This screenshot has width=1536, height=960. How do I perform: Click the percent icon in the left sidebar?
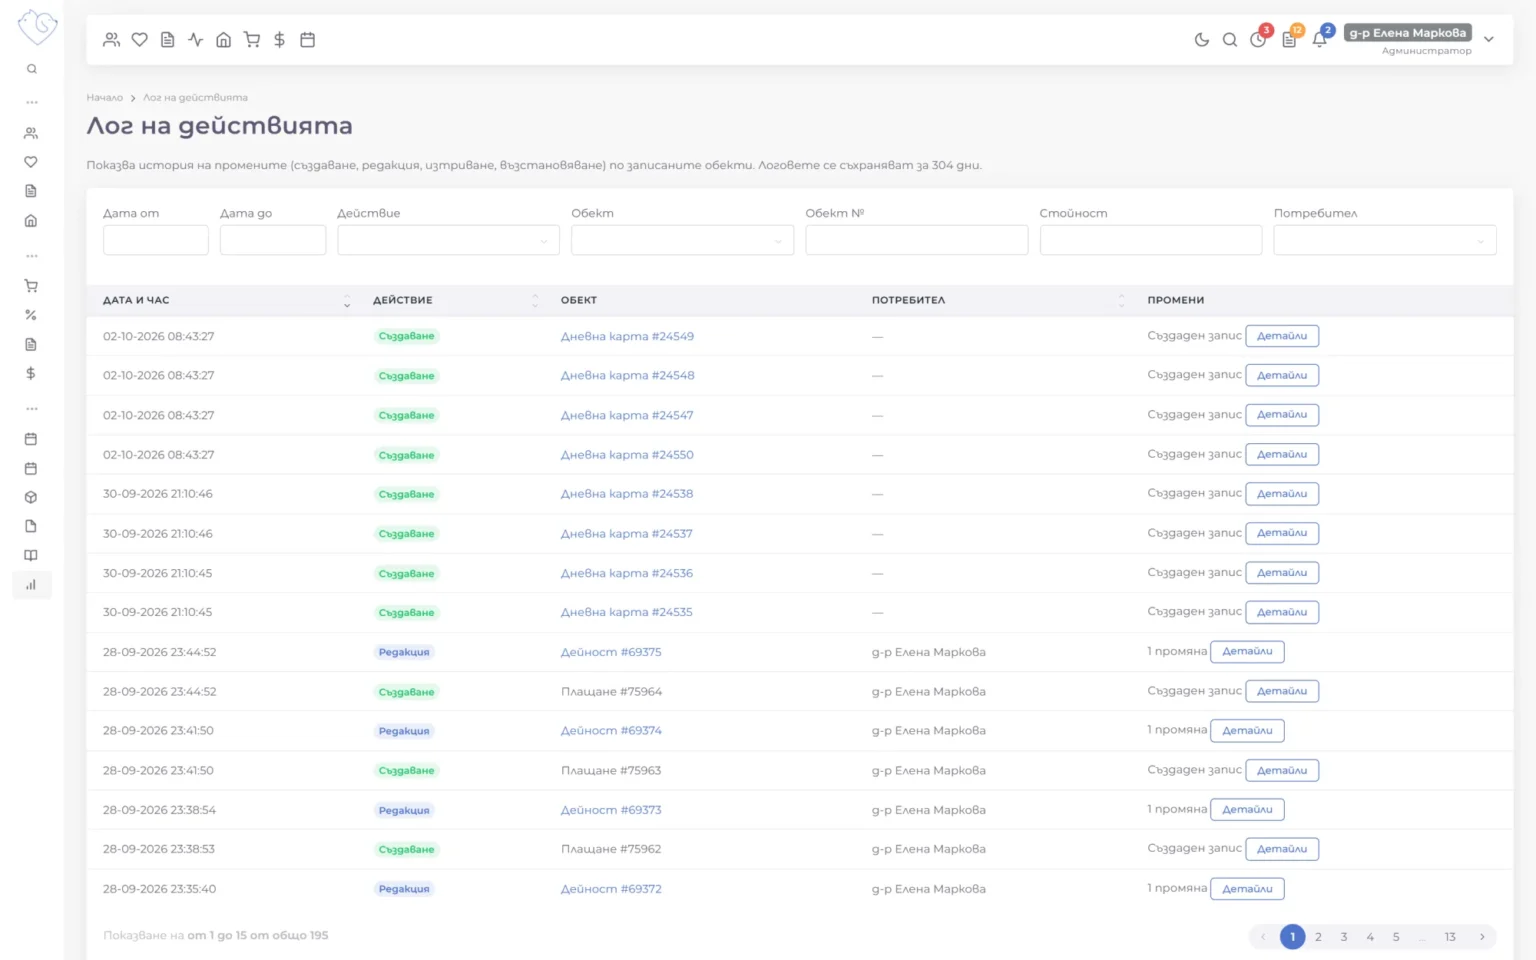tap(31, 315)
